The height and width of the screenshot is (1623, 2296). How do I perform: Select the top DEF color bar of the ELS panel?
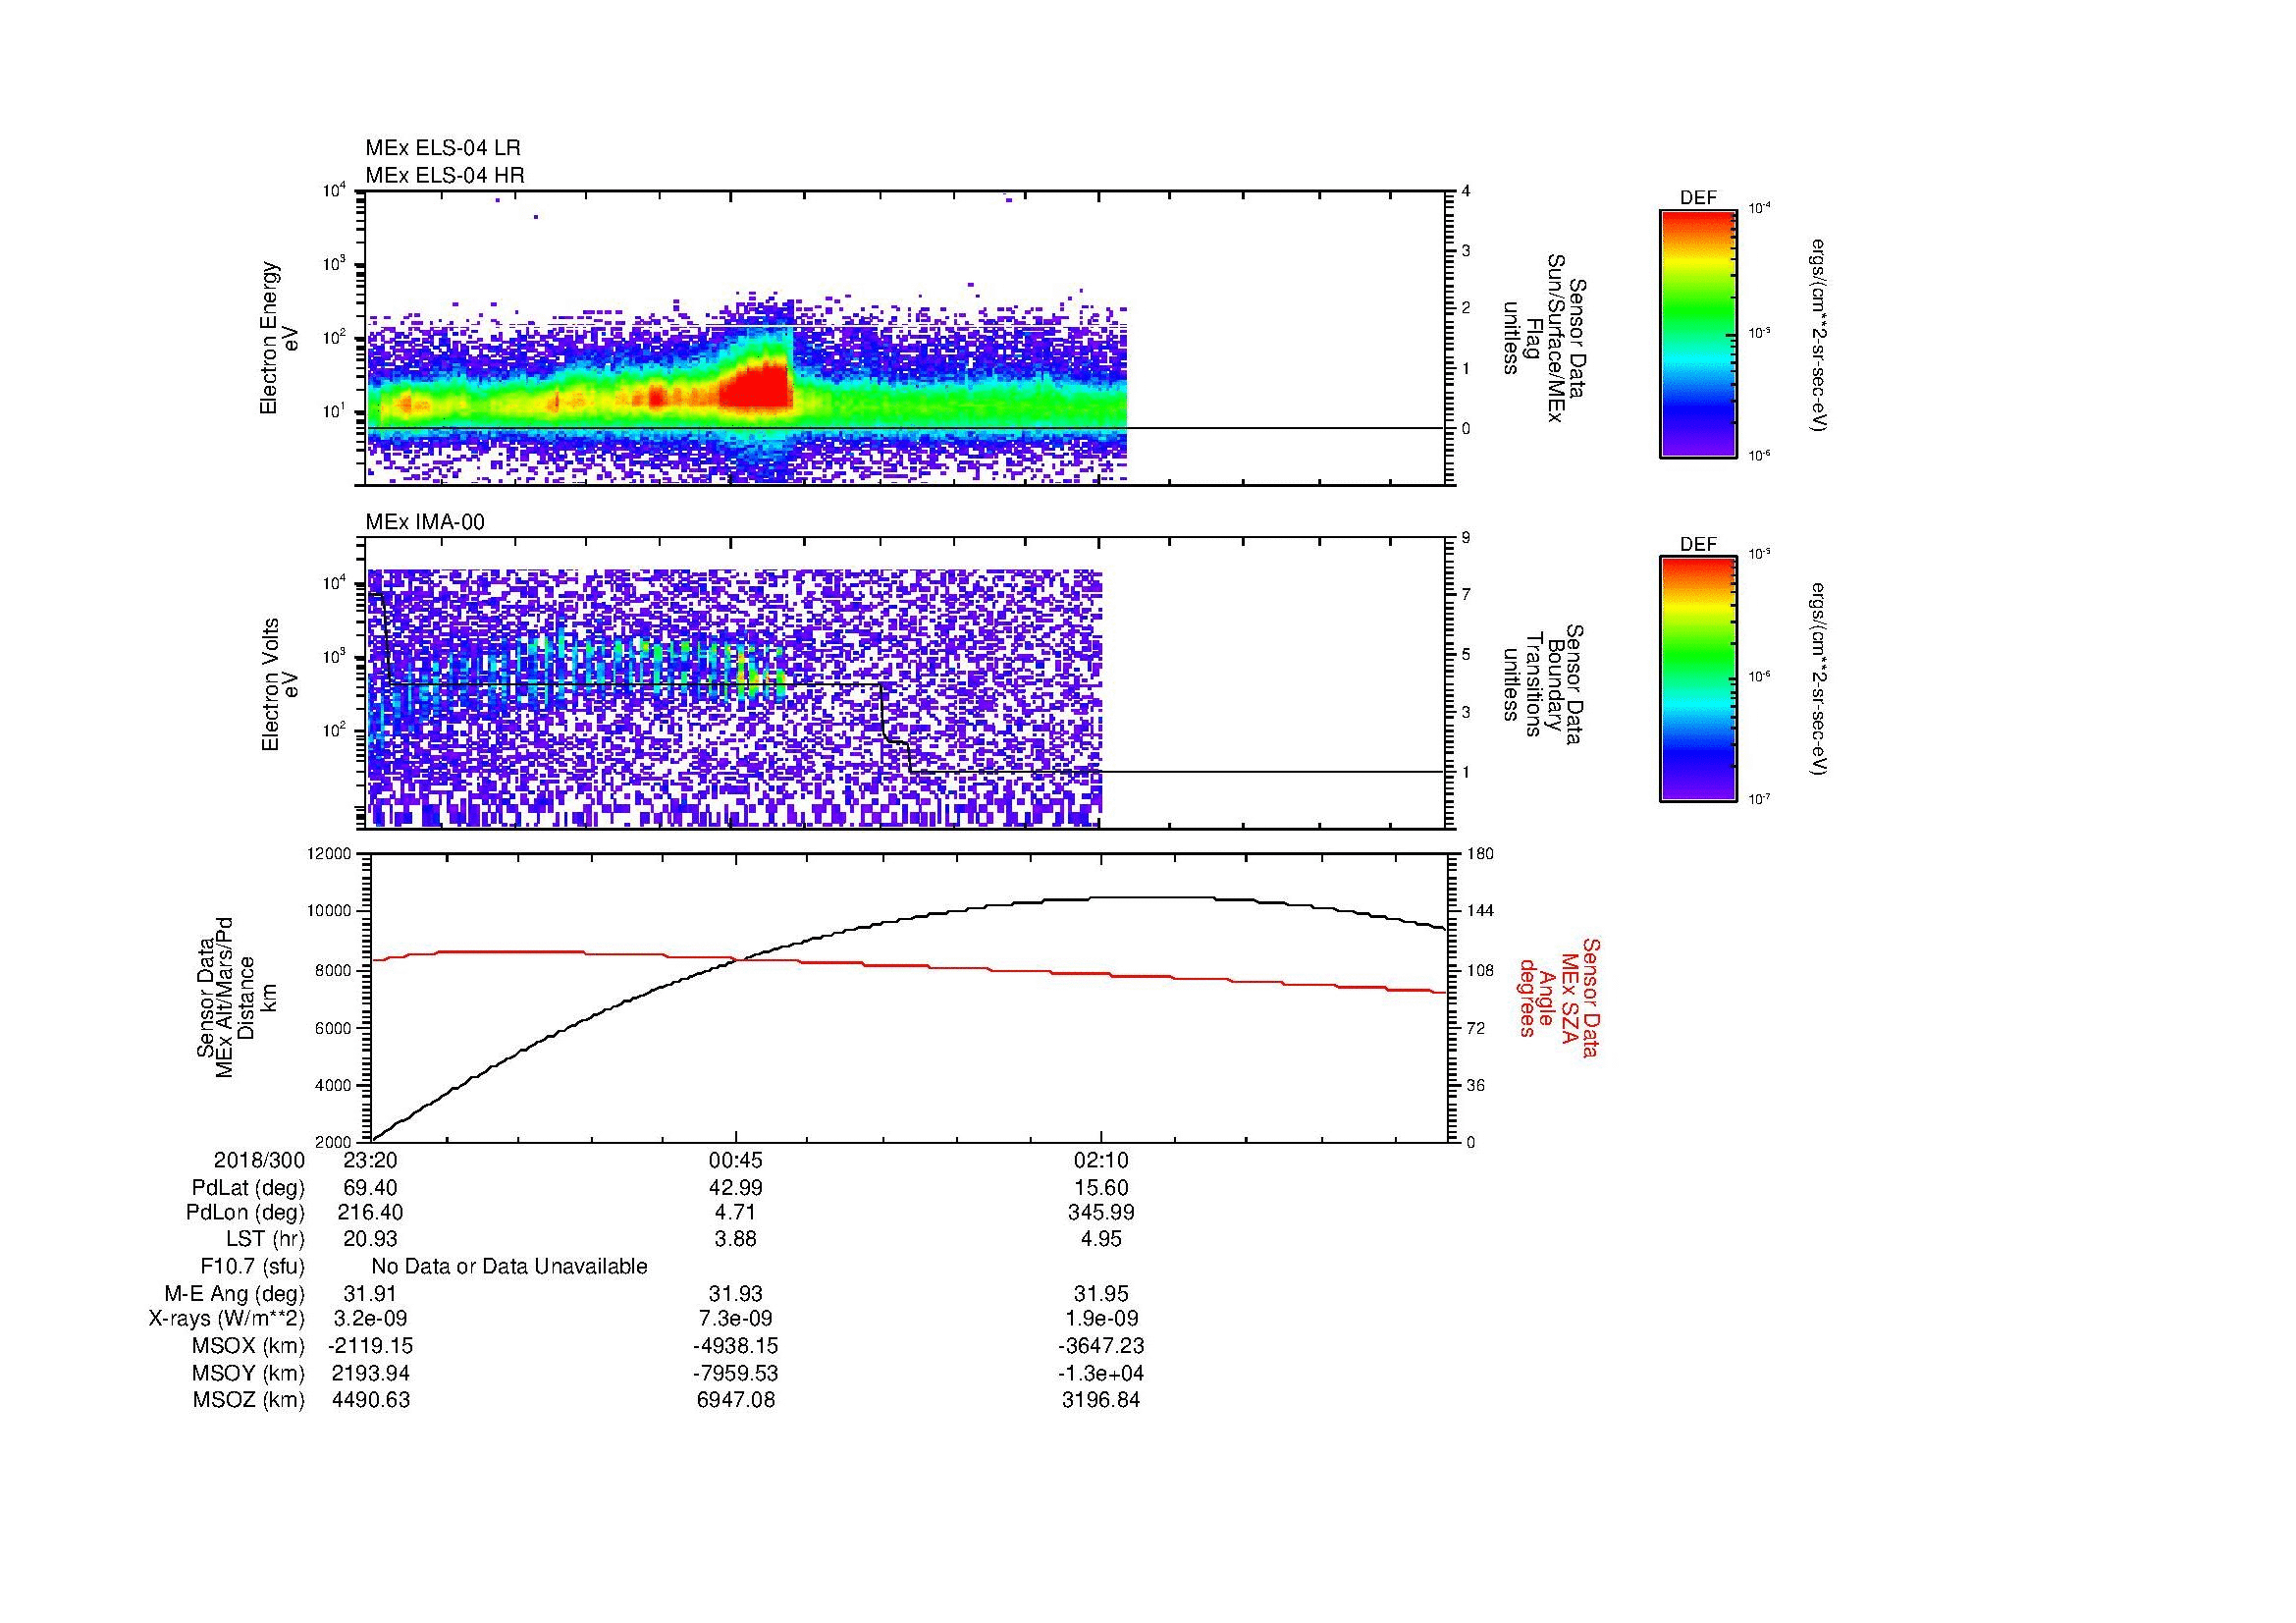coord(1697,333)
